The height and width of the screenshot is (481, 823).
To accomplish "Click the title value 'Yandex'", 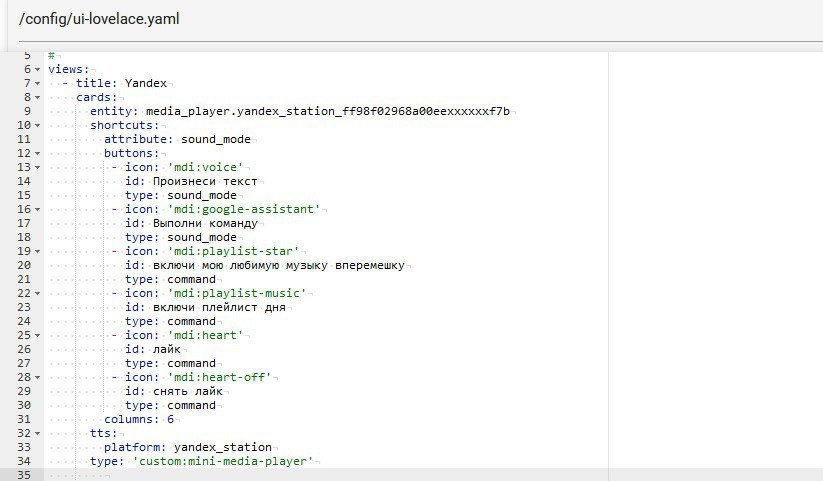I will [146, 83].
